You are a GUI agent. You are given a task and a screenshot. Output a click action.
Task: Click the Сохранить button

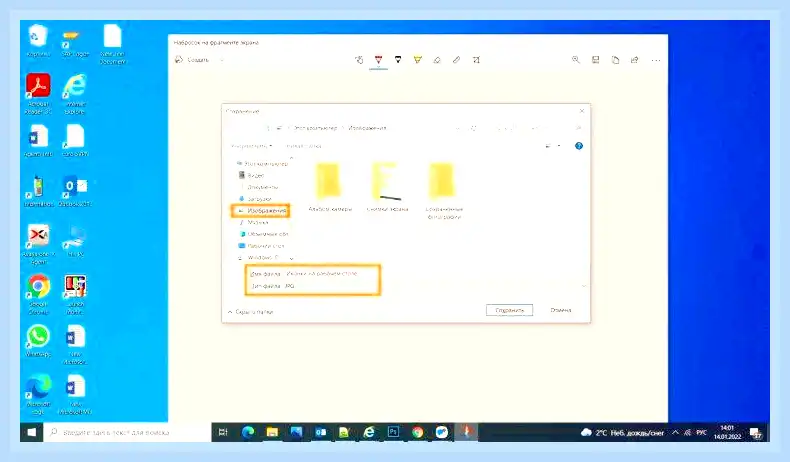[x=509, y=310]
